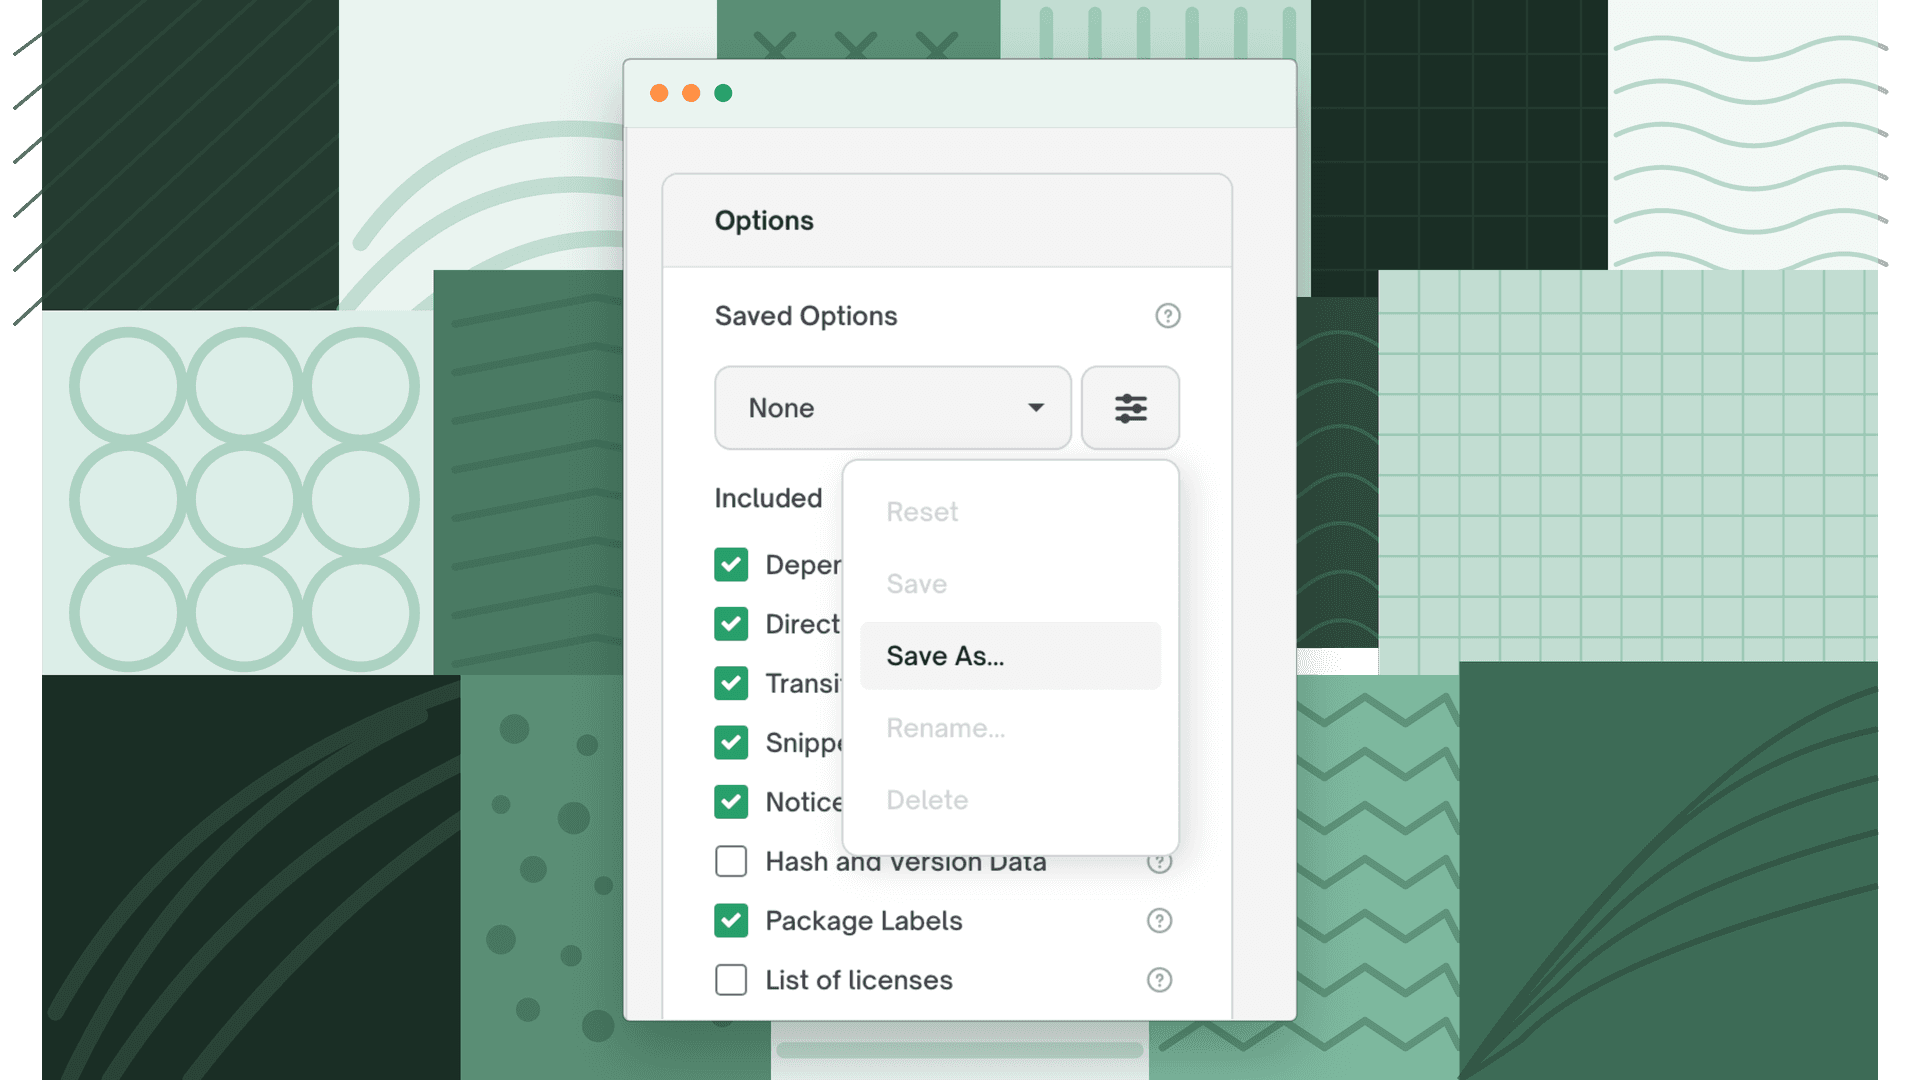Uncheck the Transitive checkbox

(x=731, y=684)
